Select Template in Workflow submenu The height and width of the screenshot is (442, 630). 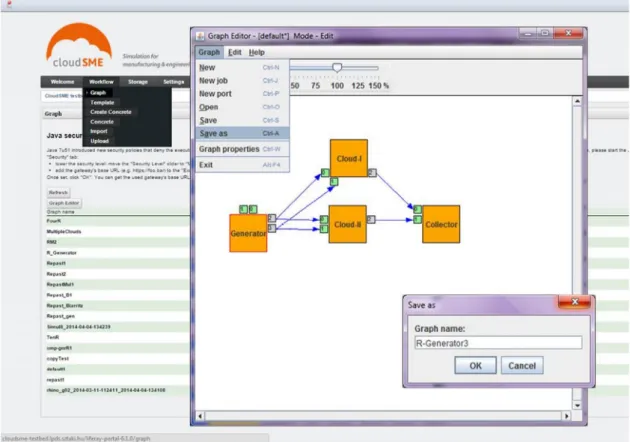102,102
